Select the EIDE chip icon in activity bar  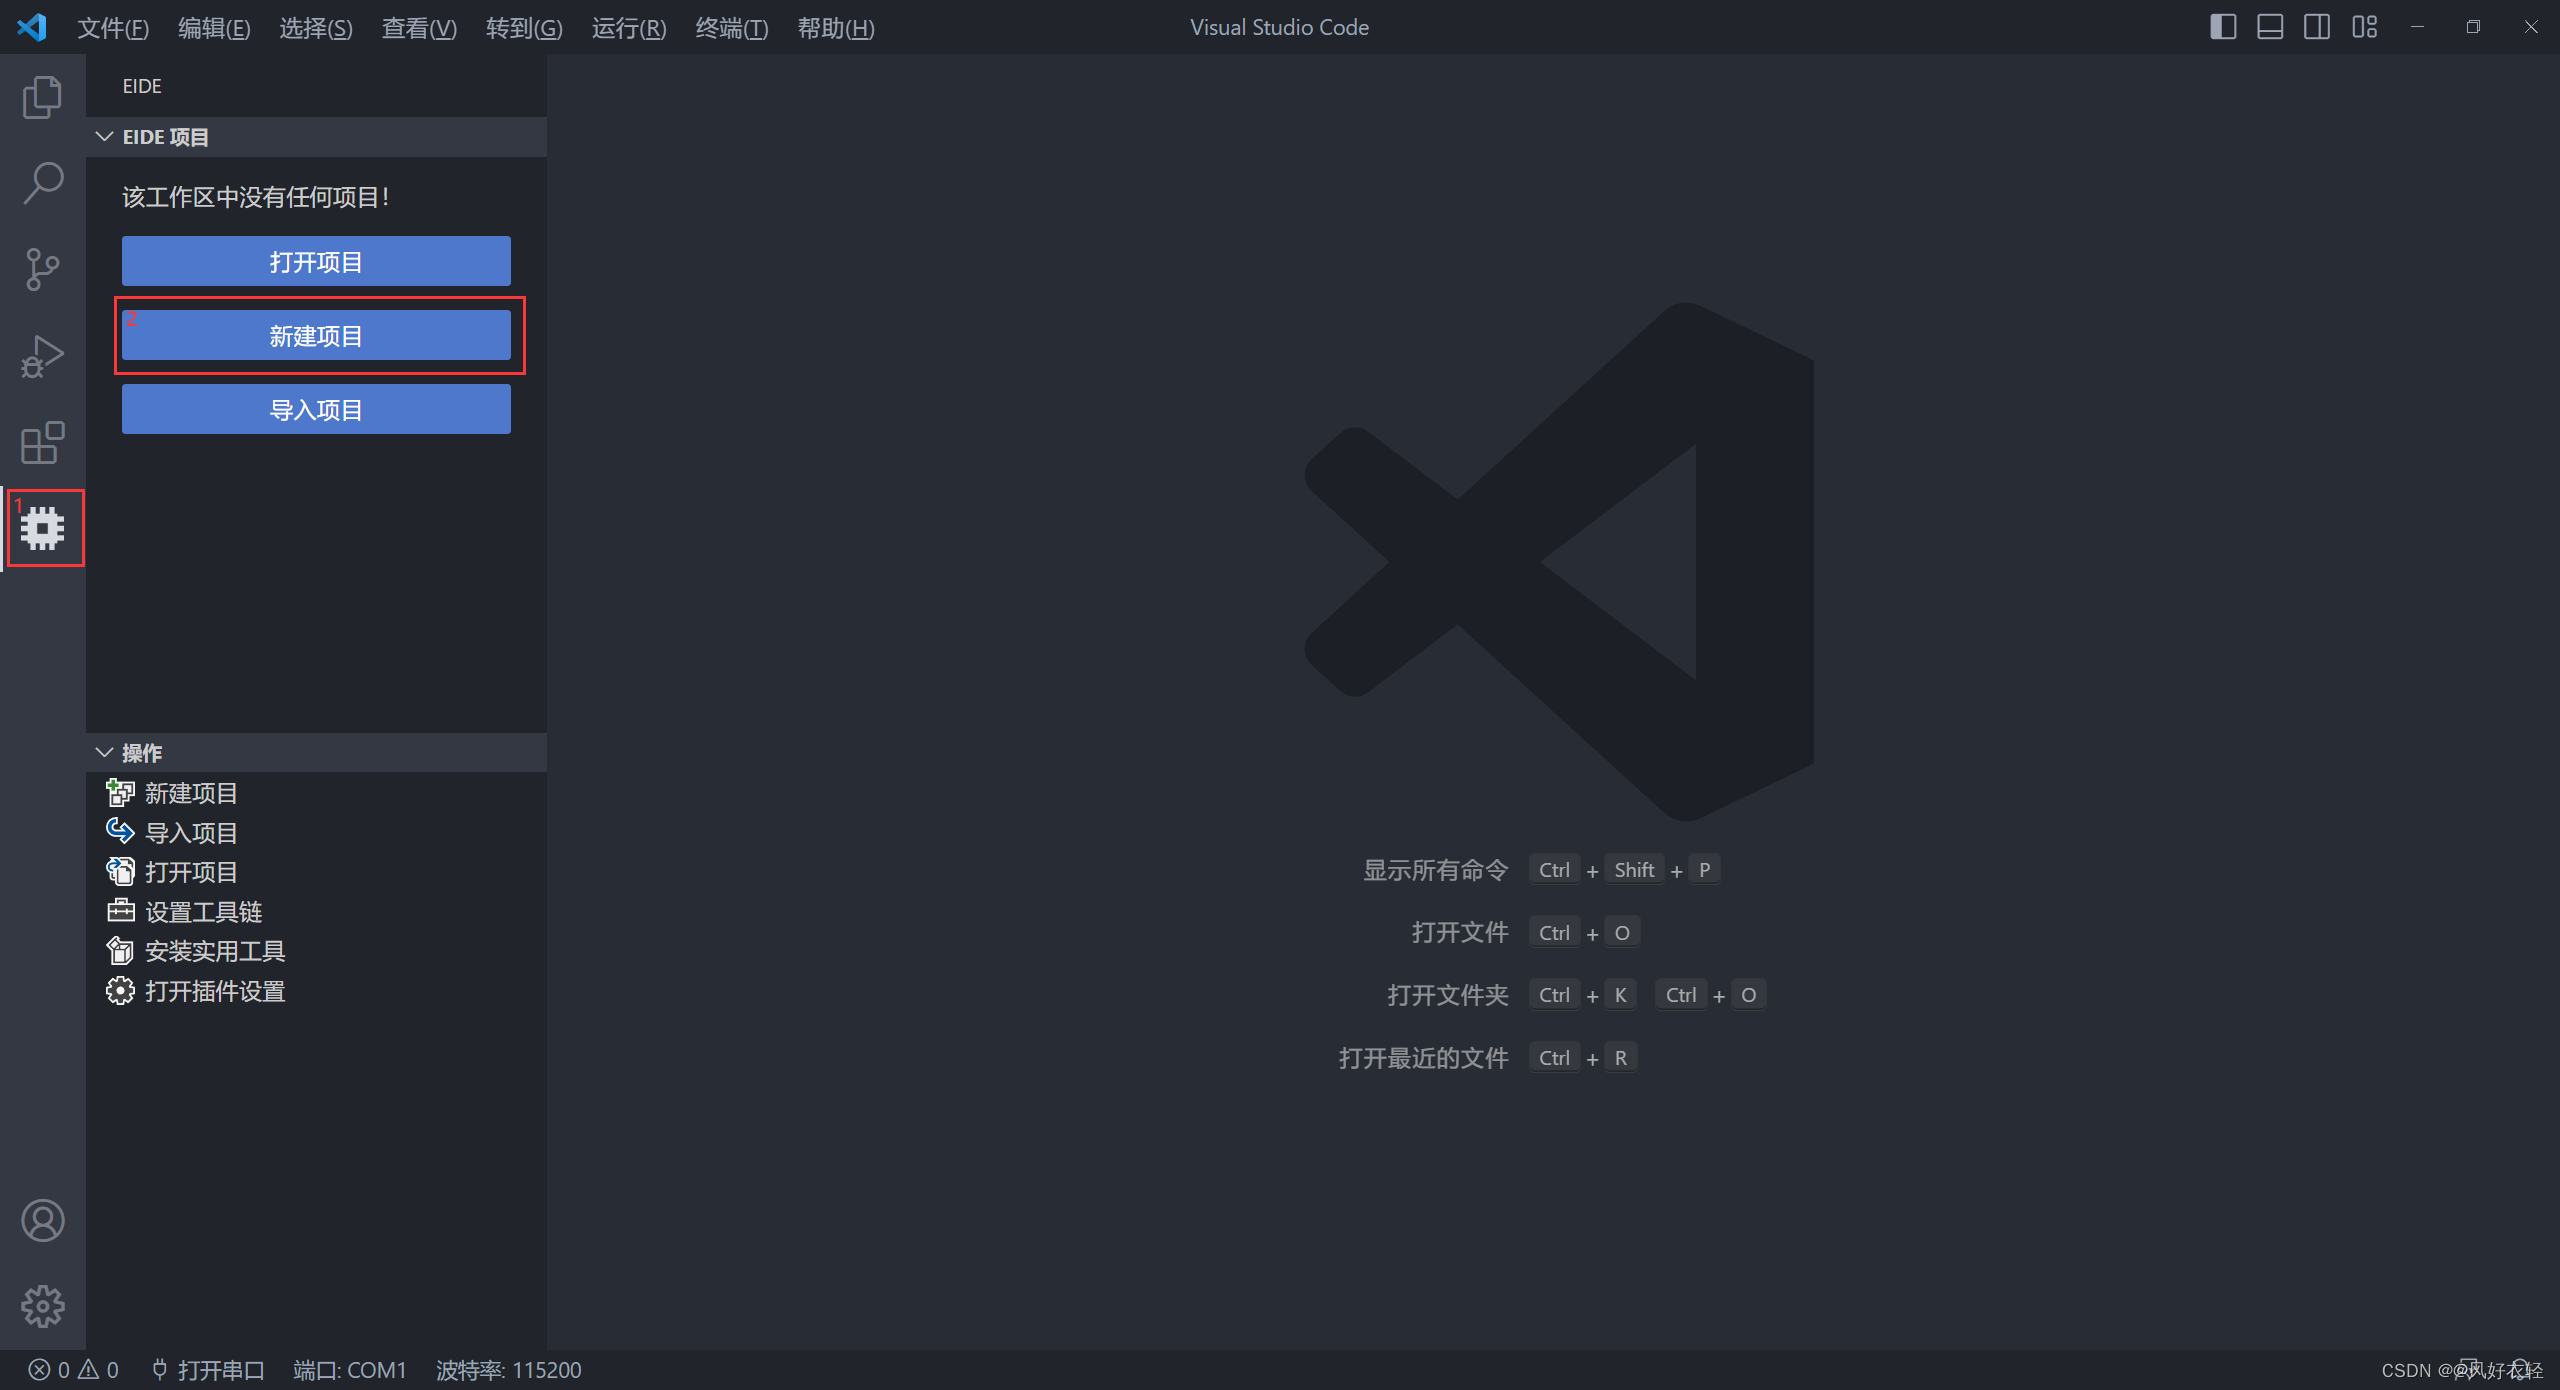[x=42, y=527]
